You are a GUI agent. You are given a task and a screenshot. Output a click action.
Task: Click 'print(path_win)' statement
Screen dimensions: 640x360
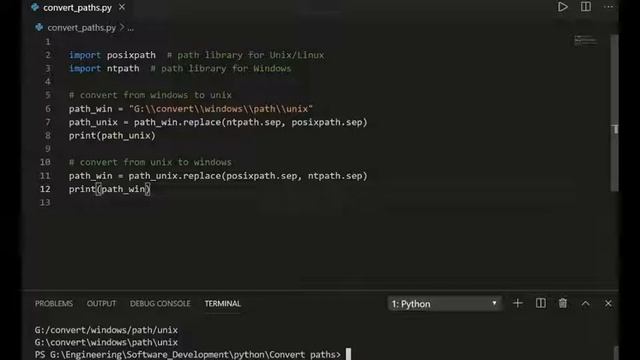[109, 189]
